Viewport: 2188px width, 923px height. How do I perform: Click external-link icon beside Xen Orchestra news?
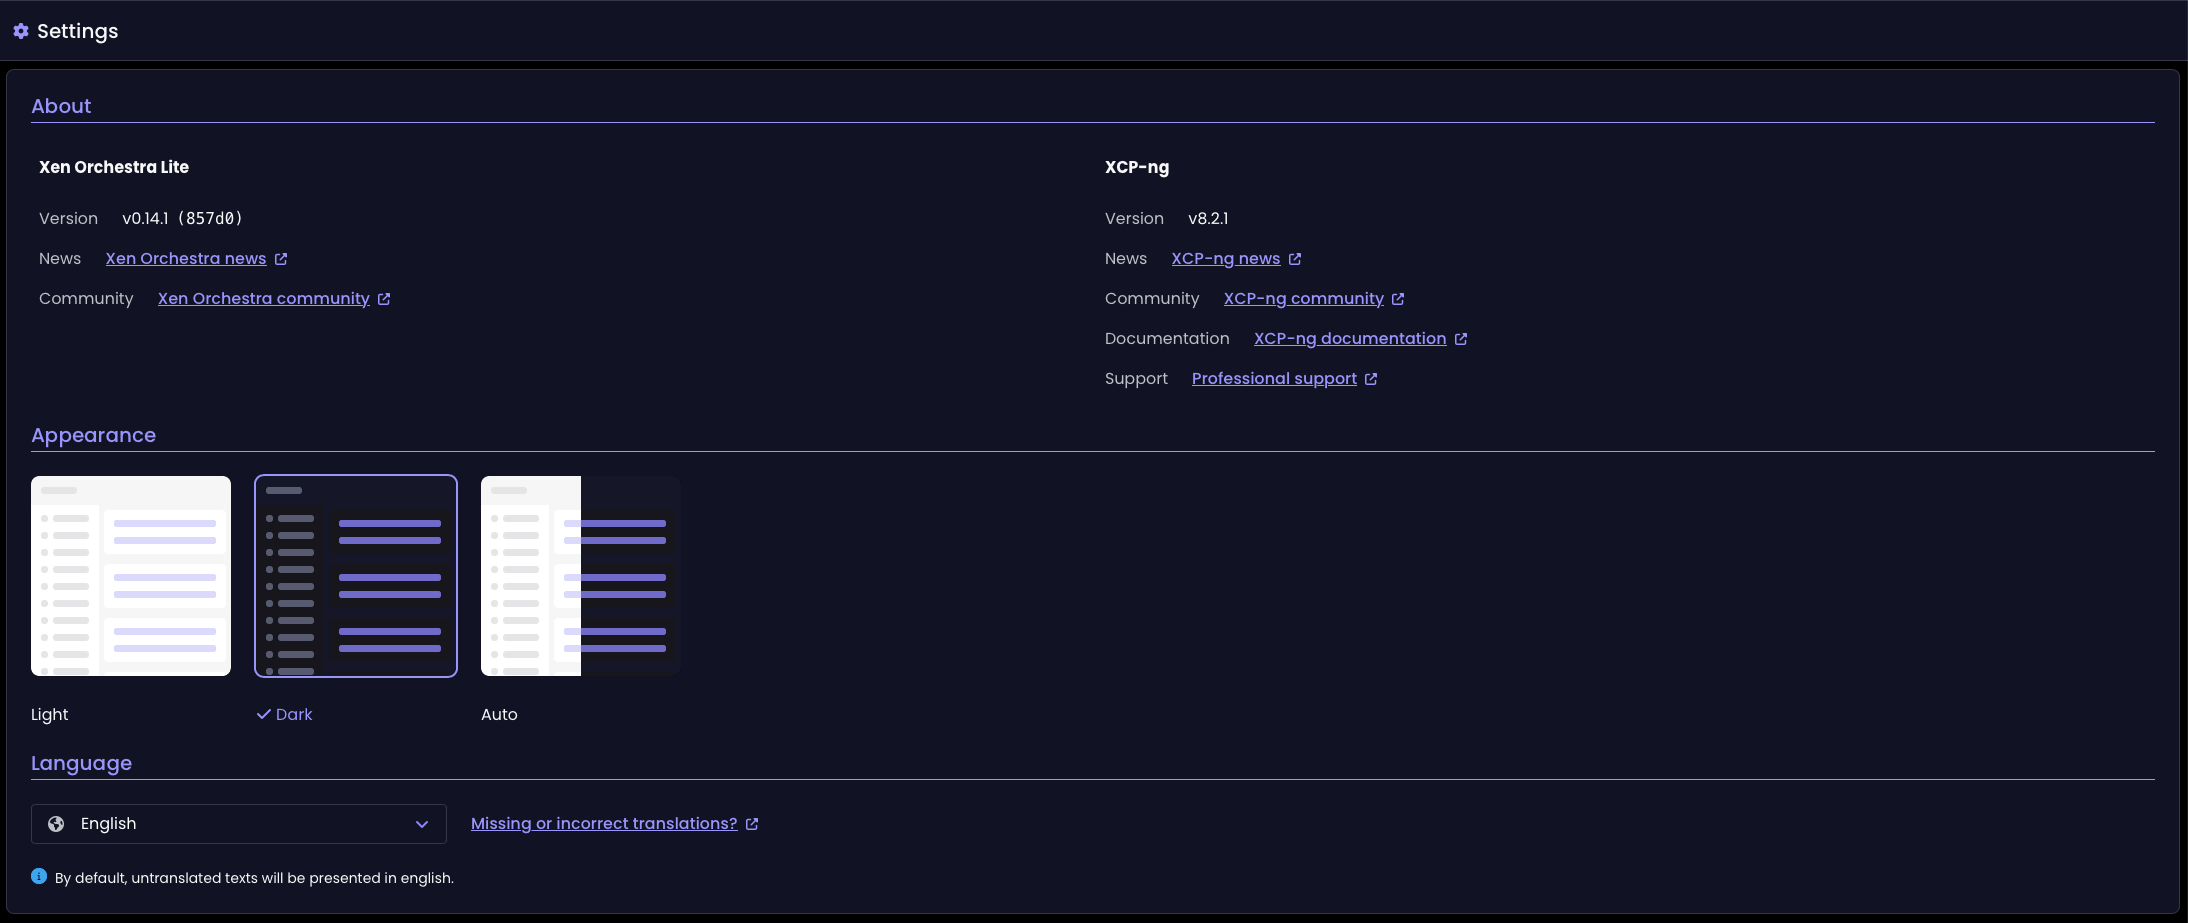tap(281, 259)
